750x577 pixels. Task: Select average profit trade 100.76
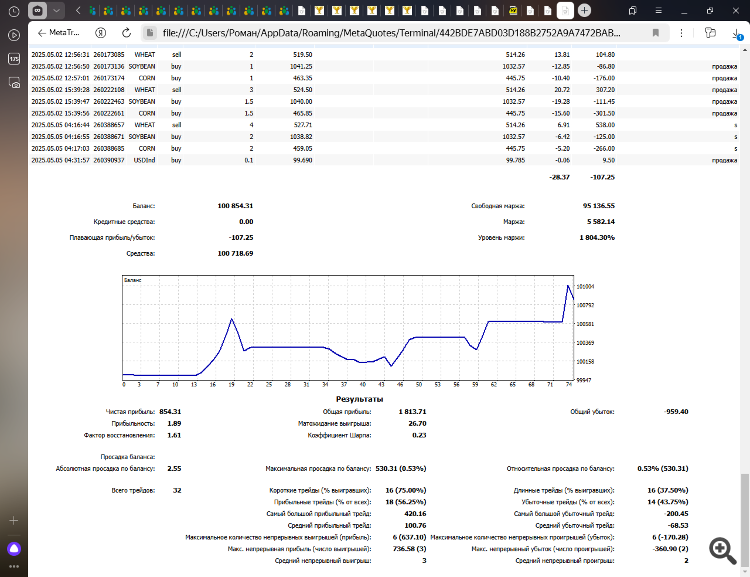(415, 525)
